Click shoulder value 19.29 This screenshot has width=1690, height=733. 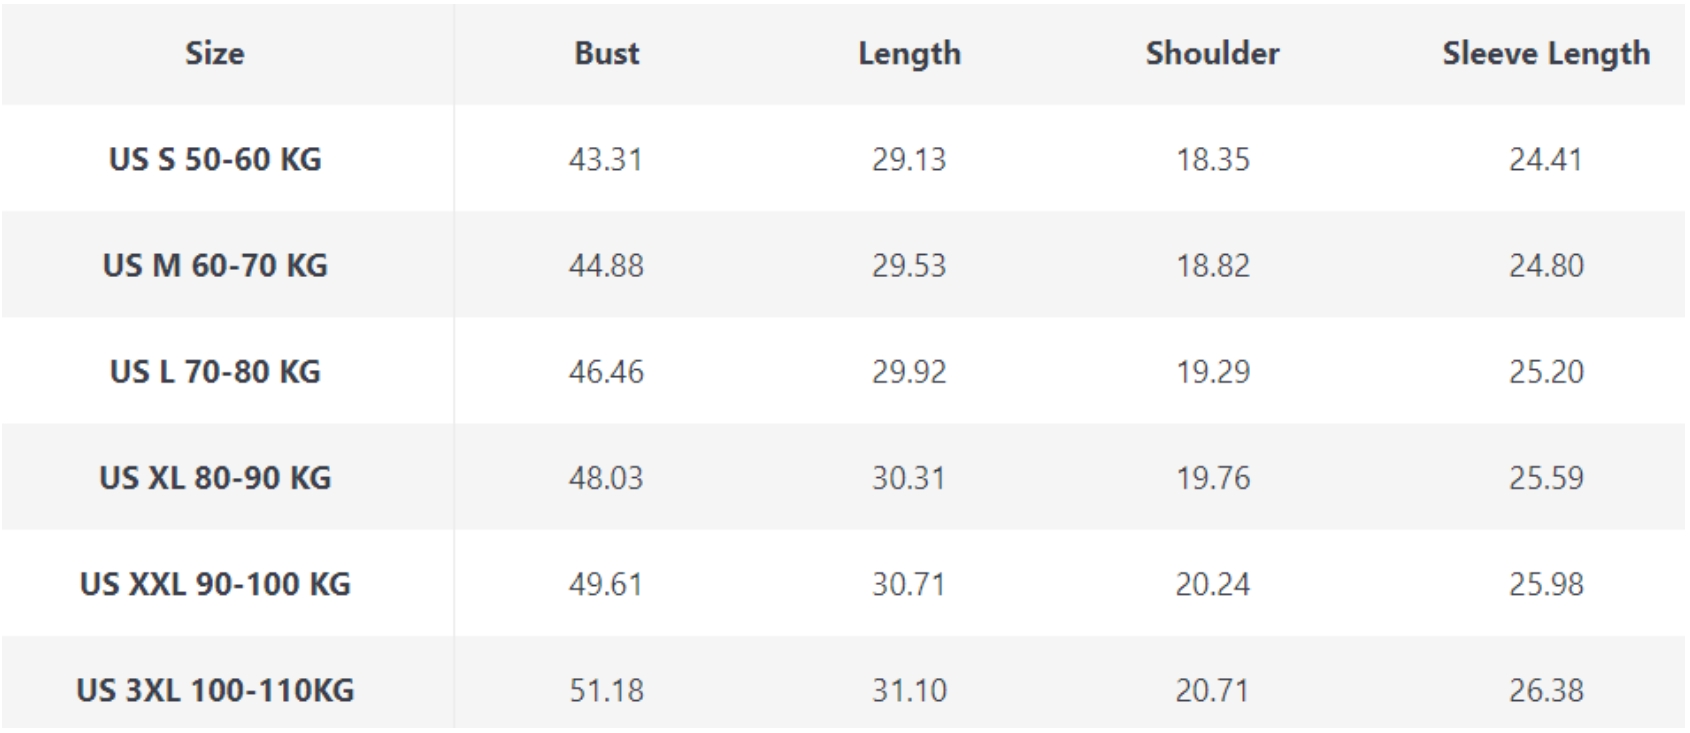[x=1212, y=371]
